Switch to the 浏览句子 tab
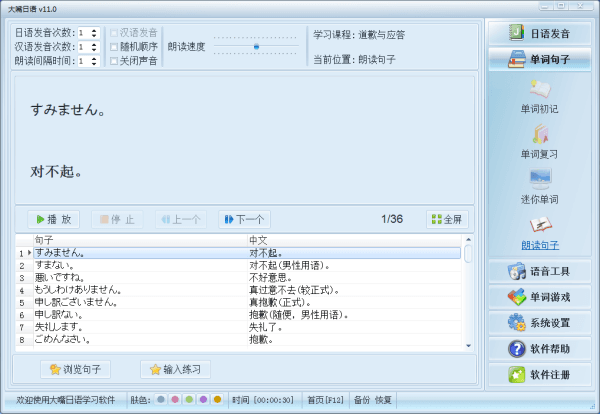Screen dimensions: 600x414 click(x=75, y=370)
